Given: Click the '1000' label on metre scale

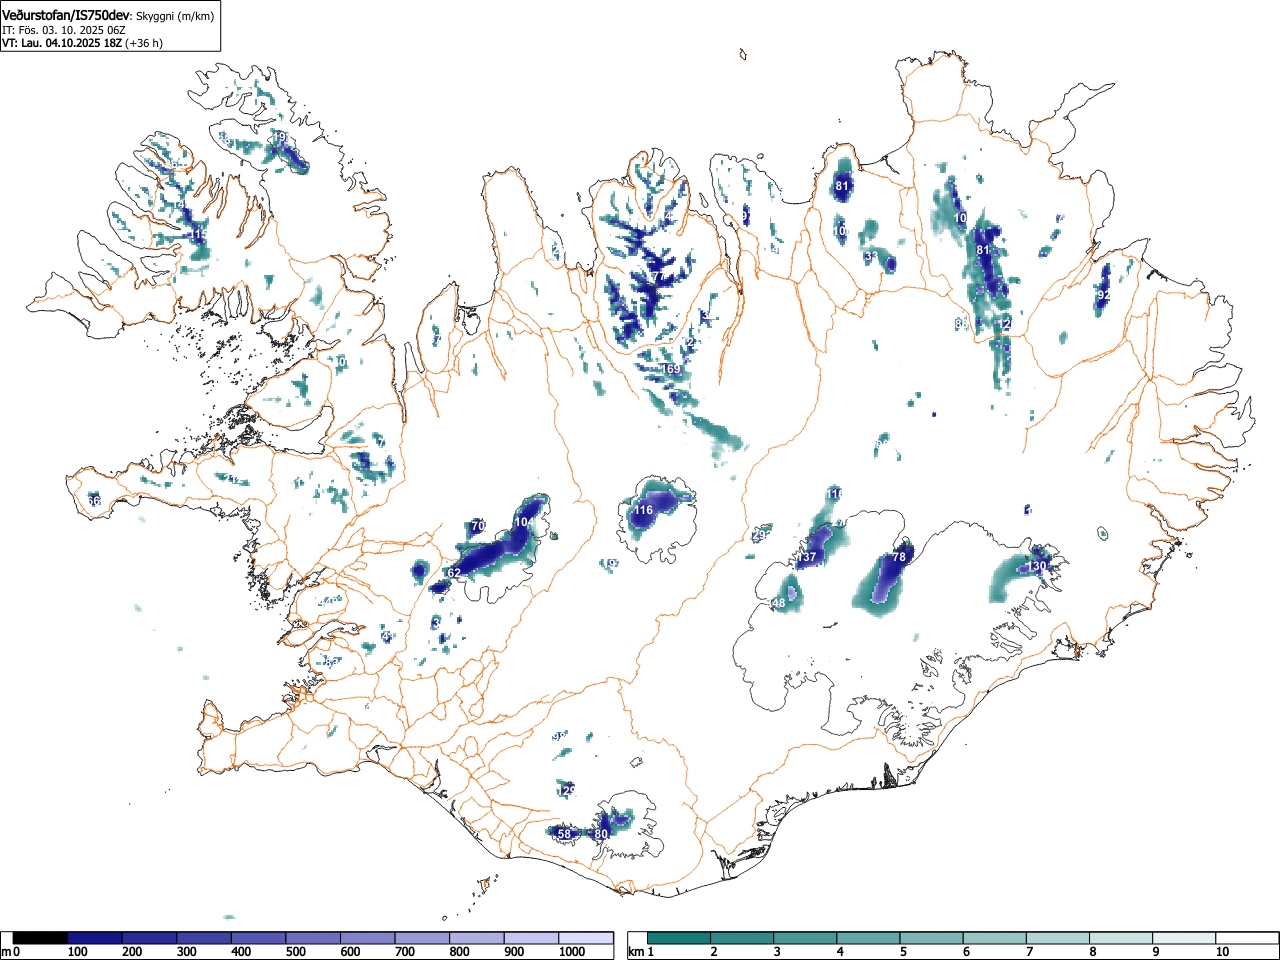Looking at the screenshot, I should [572, 952].
